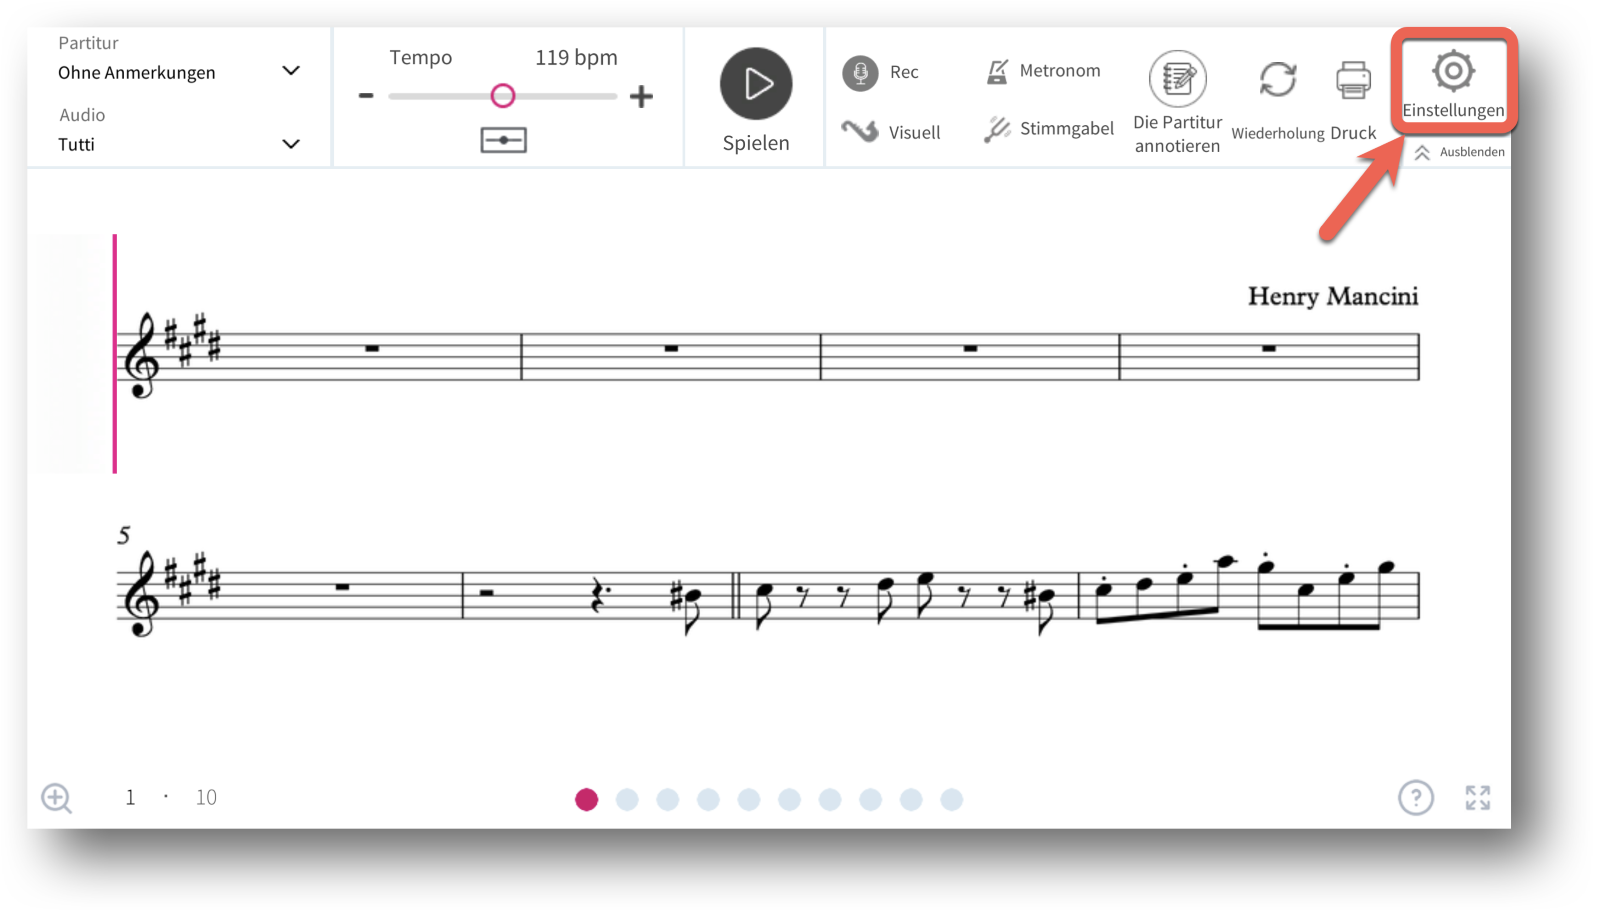Screen dimensions: 1600x911
Task: Toggle the Visuell display option
Action: pos(891,131)
